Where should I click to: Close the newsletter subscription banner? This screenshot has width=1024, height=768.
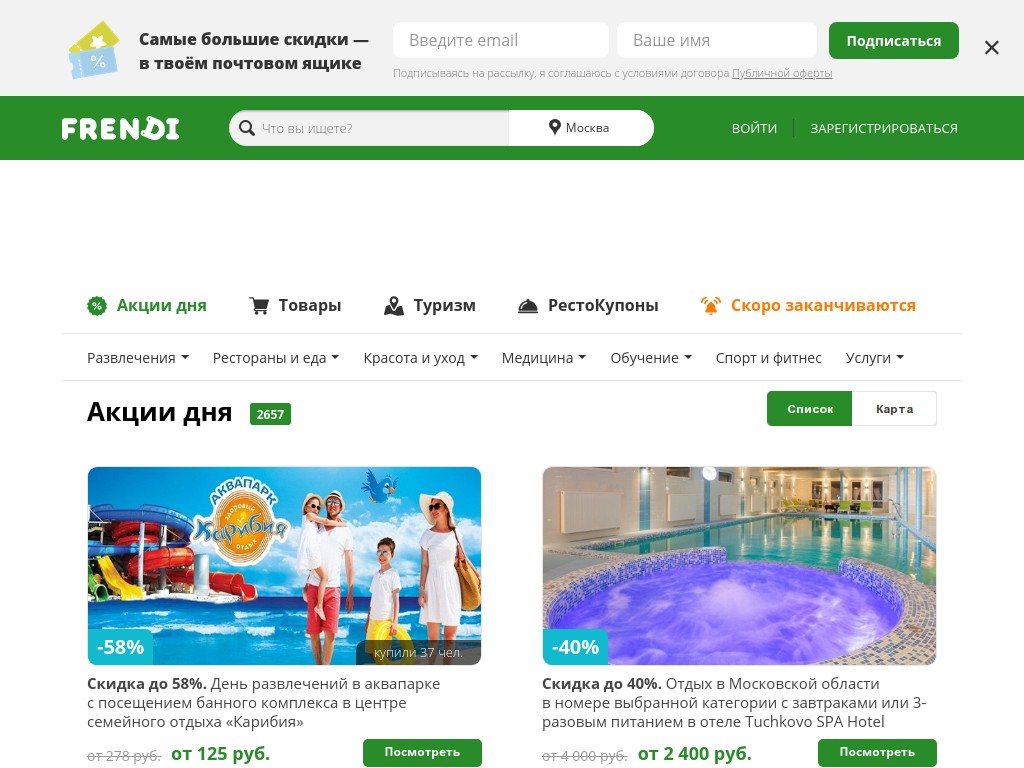click(x=991, y=48)
